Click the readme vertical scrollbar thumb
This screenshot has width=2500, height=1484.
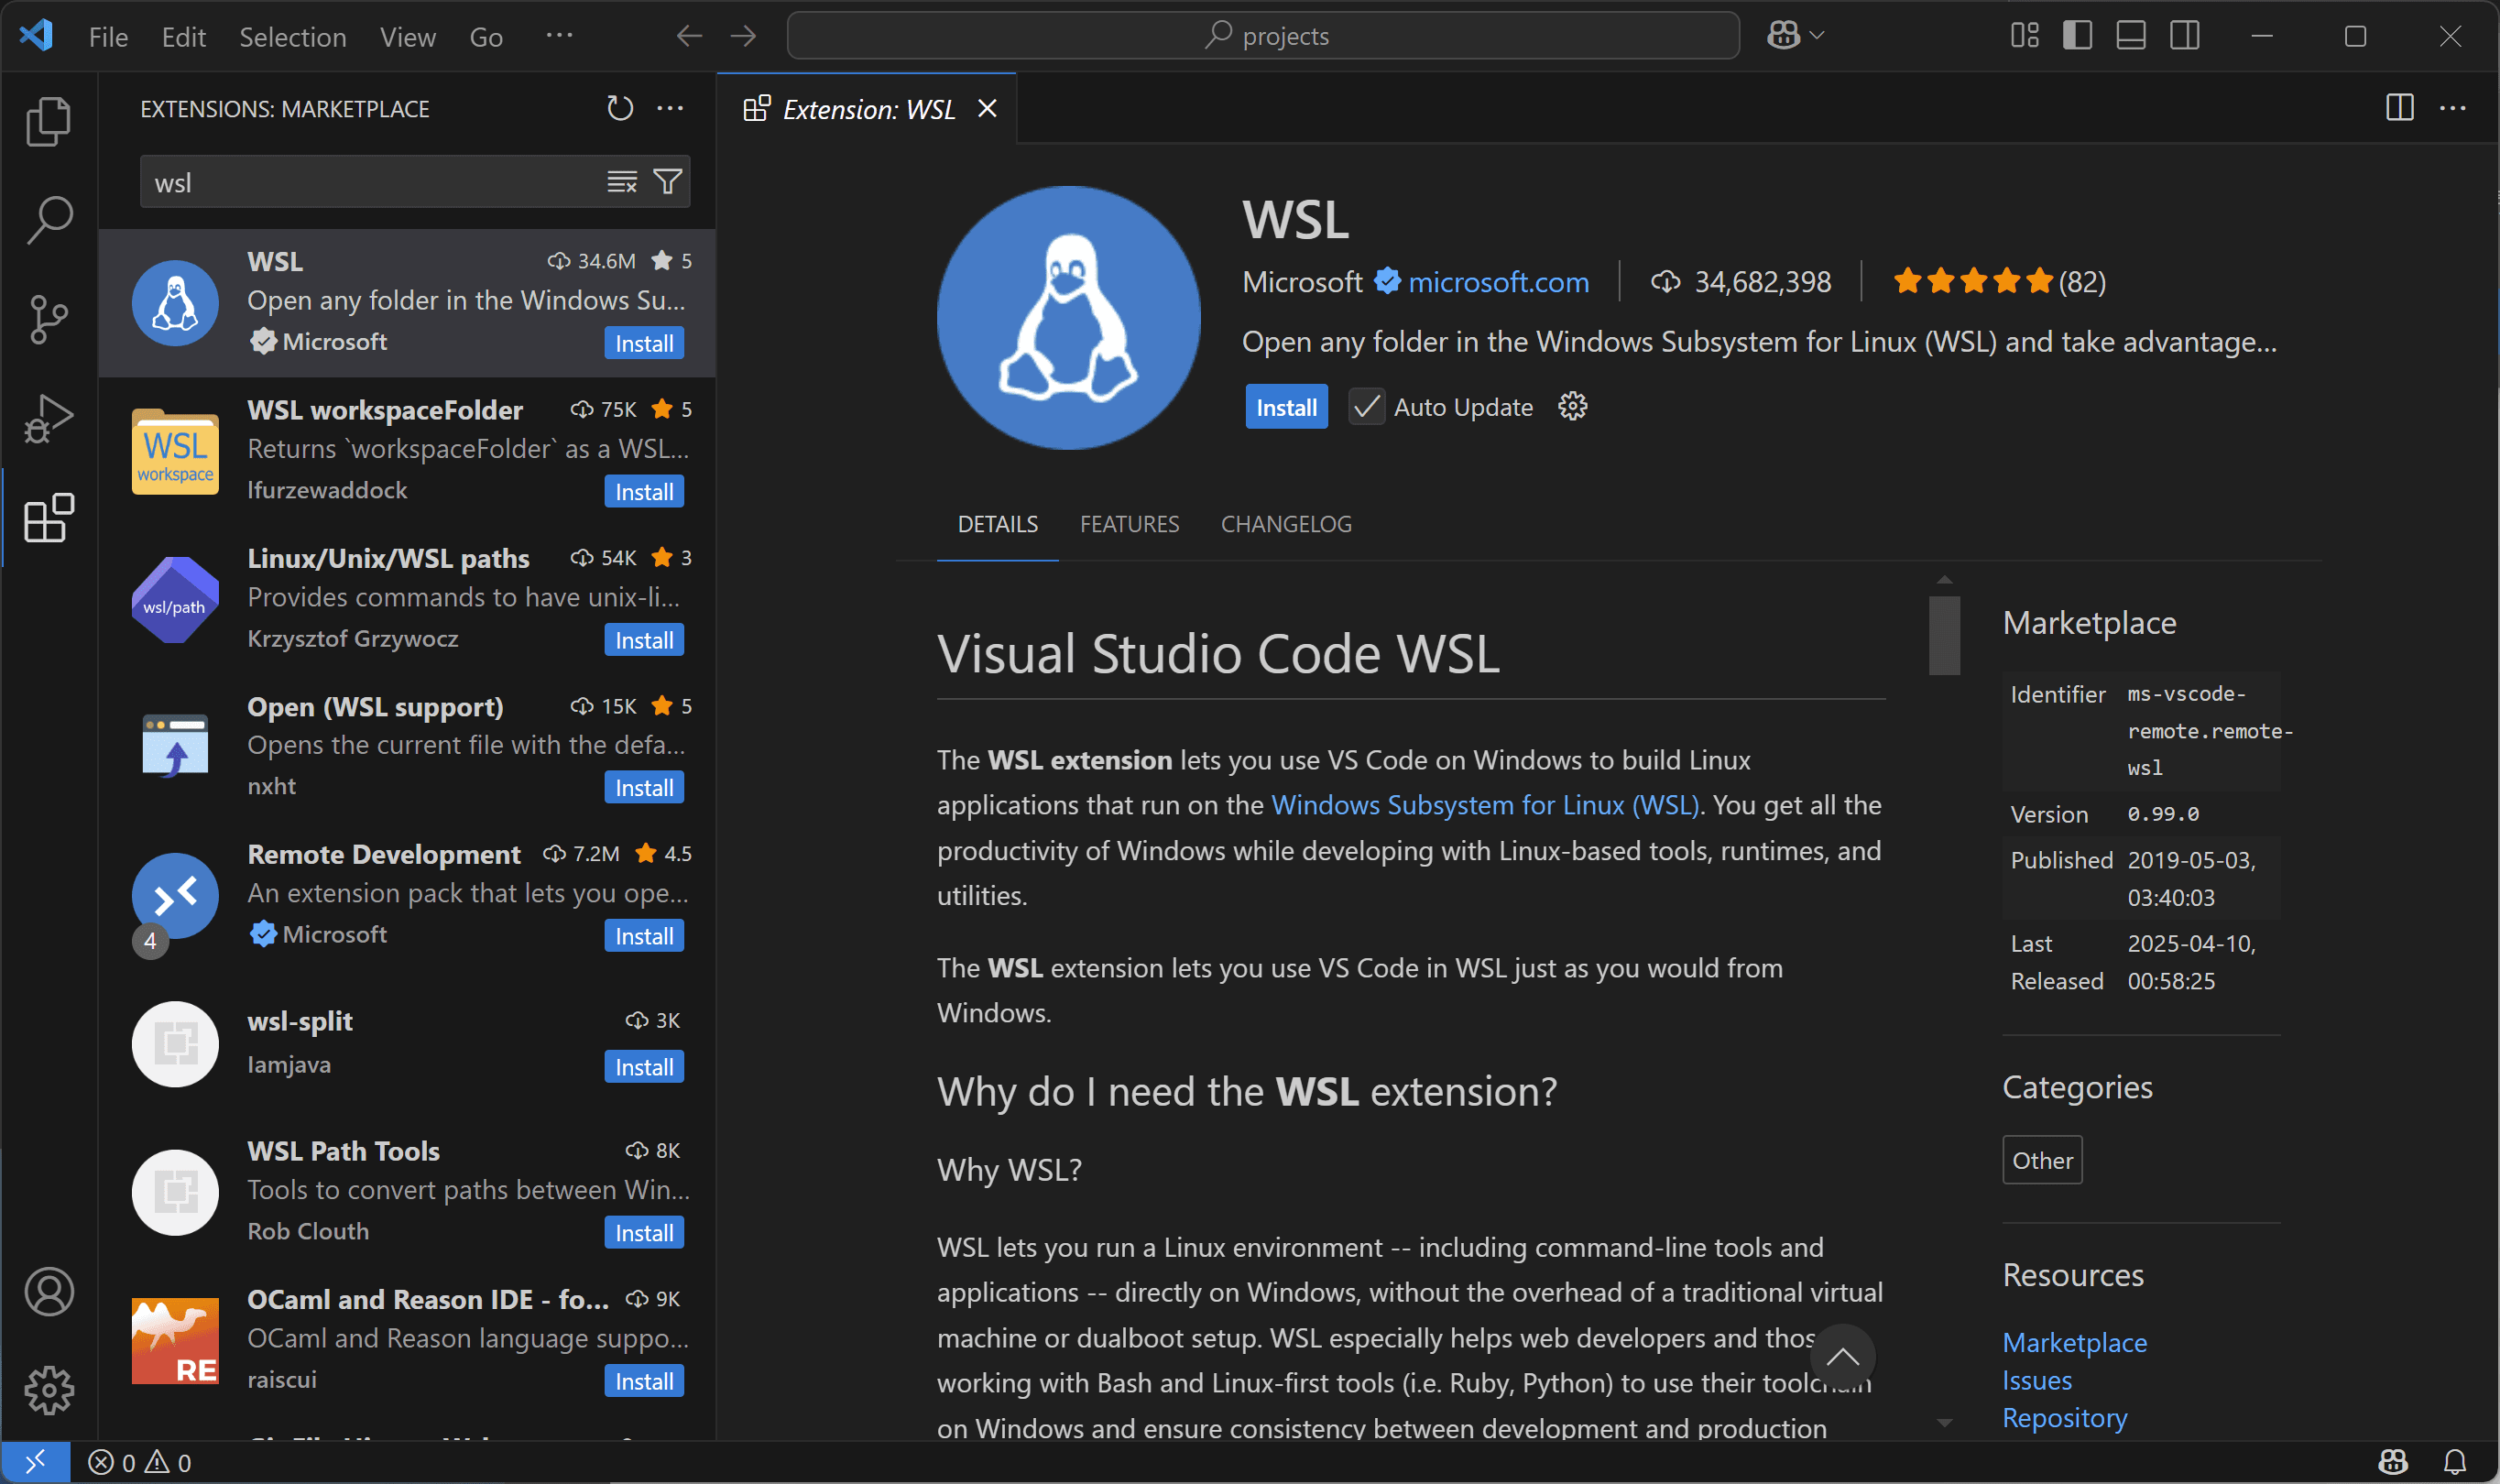coord(1943,635)
